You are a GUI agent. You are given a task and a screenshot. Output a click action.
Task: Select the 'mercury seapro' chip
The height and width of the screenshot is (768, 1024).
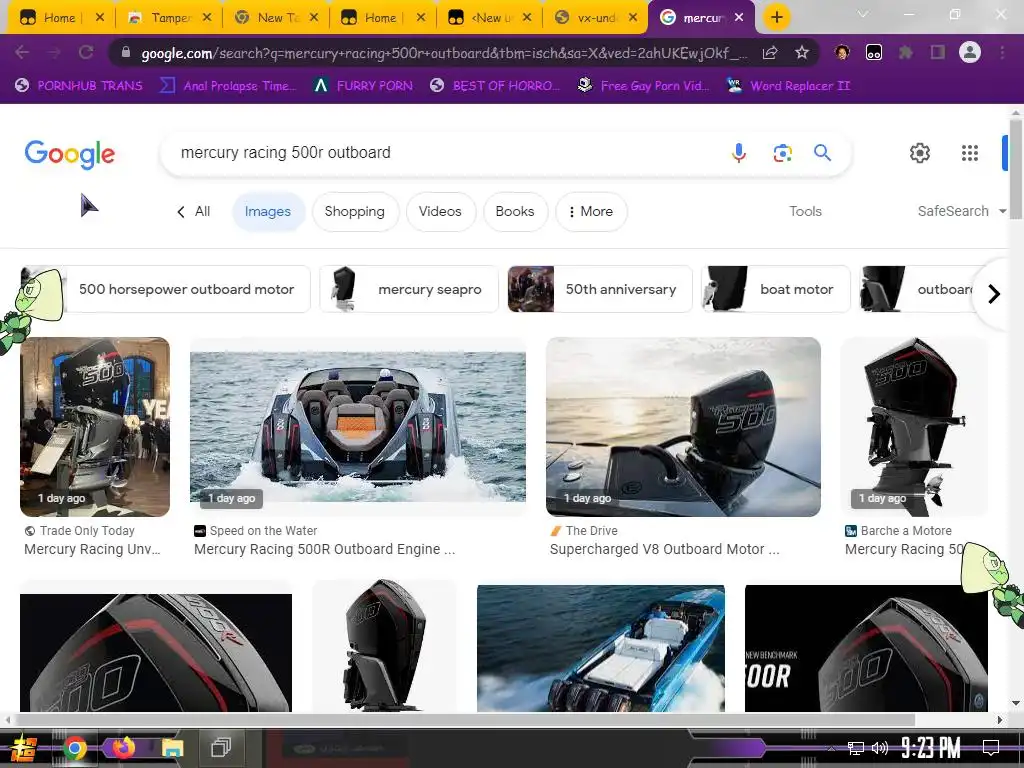click(x=409, y=289)
